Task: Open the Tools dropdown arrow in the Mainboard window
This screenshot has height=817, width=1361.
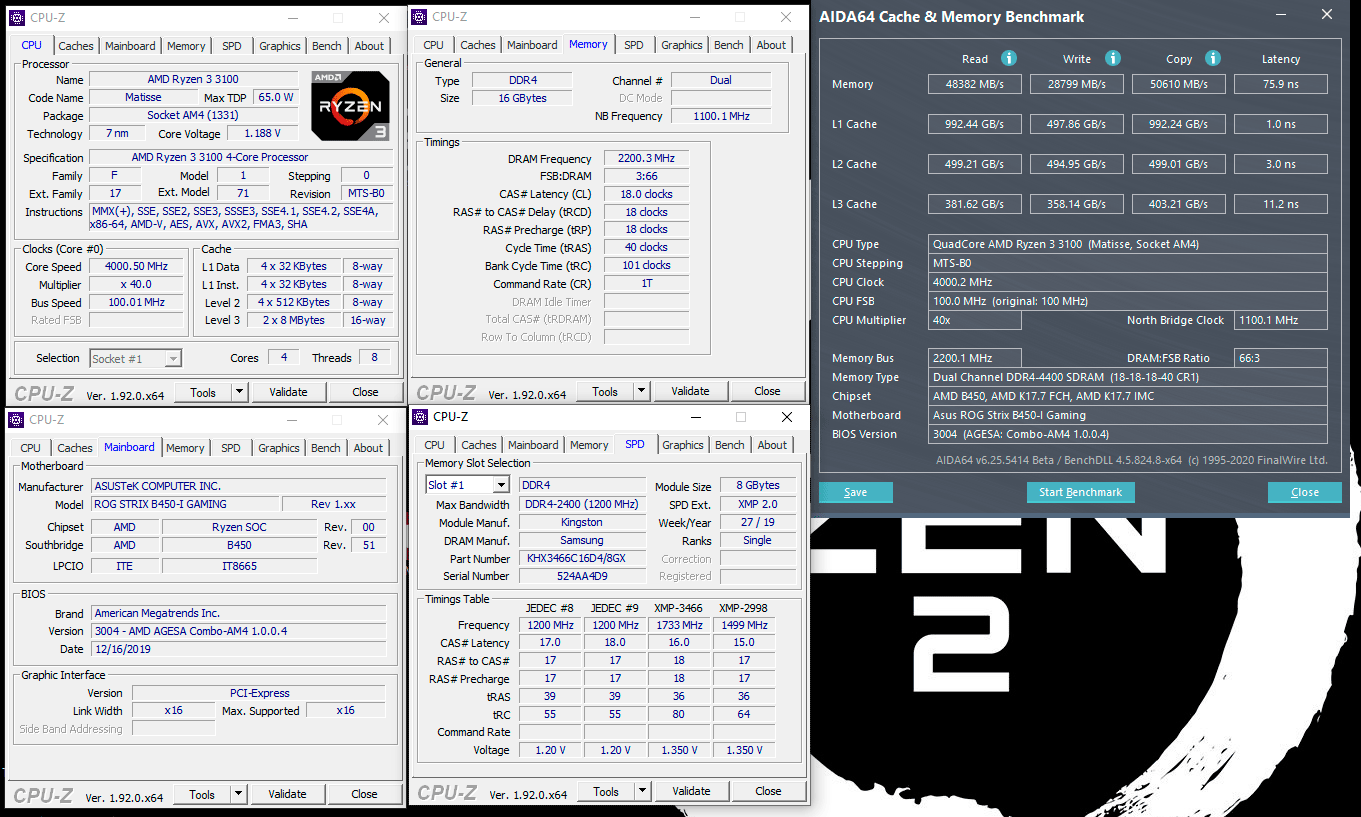Action: pos(238,794)
